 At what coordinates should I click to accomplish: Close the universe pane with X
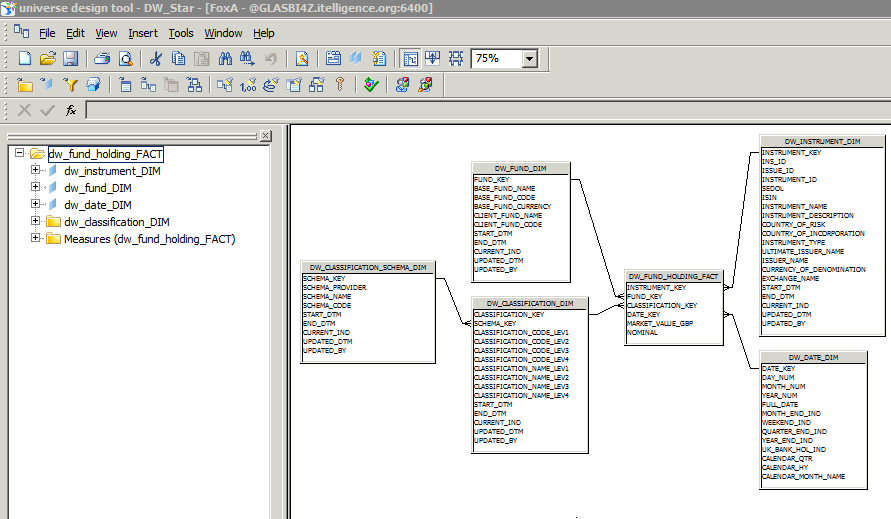[265, 136]
